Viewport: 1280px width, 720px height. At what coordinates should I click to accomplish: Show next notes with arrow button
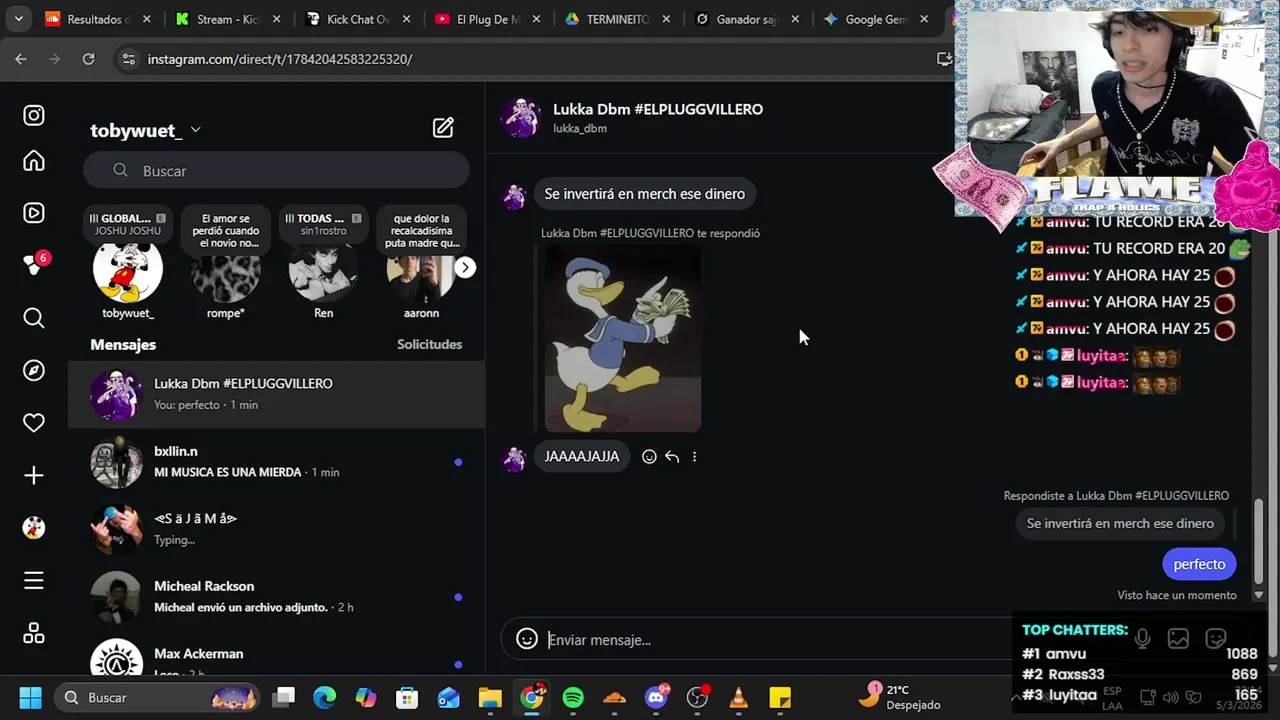[465, 267]
